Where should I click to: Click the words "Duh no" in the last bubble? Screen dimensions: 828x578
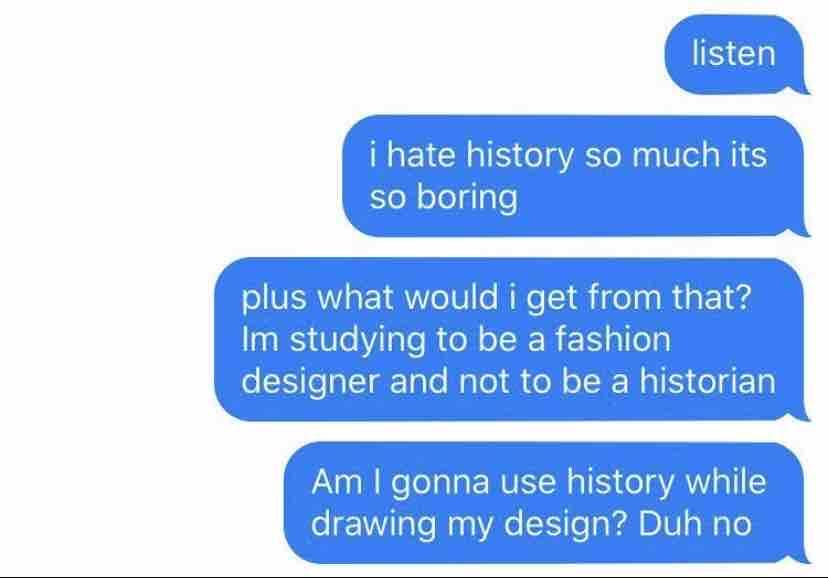pos(695,524)
